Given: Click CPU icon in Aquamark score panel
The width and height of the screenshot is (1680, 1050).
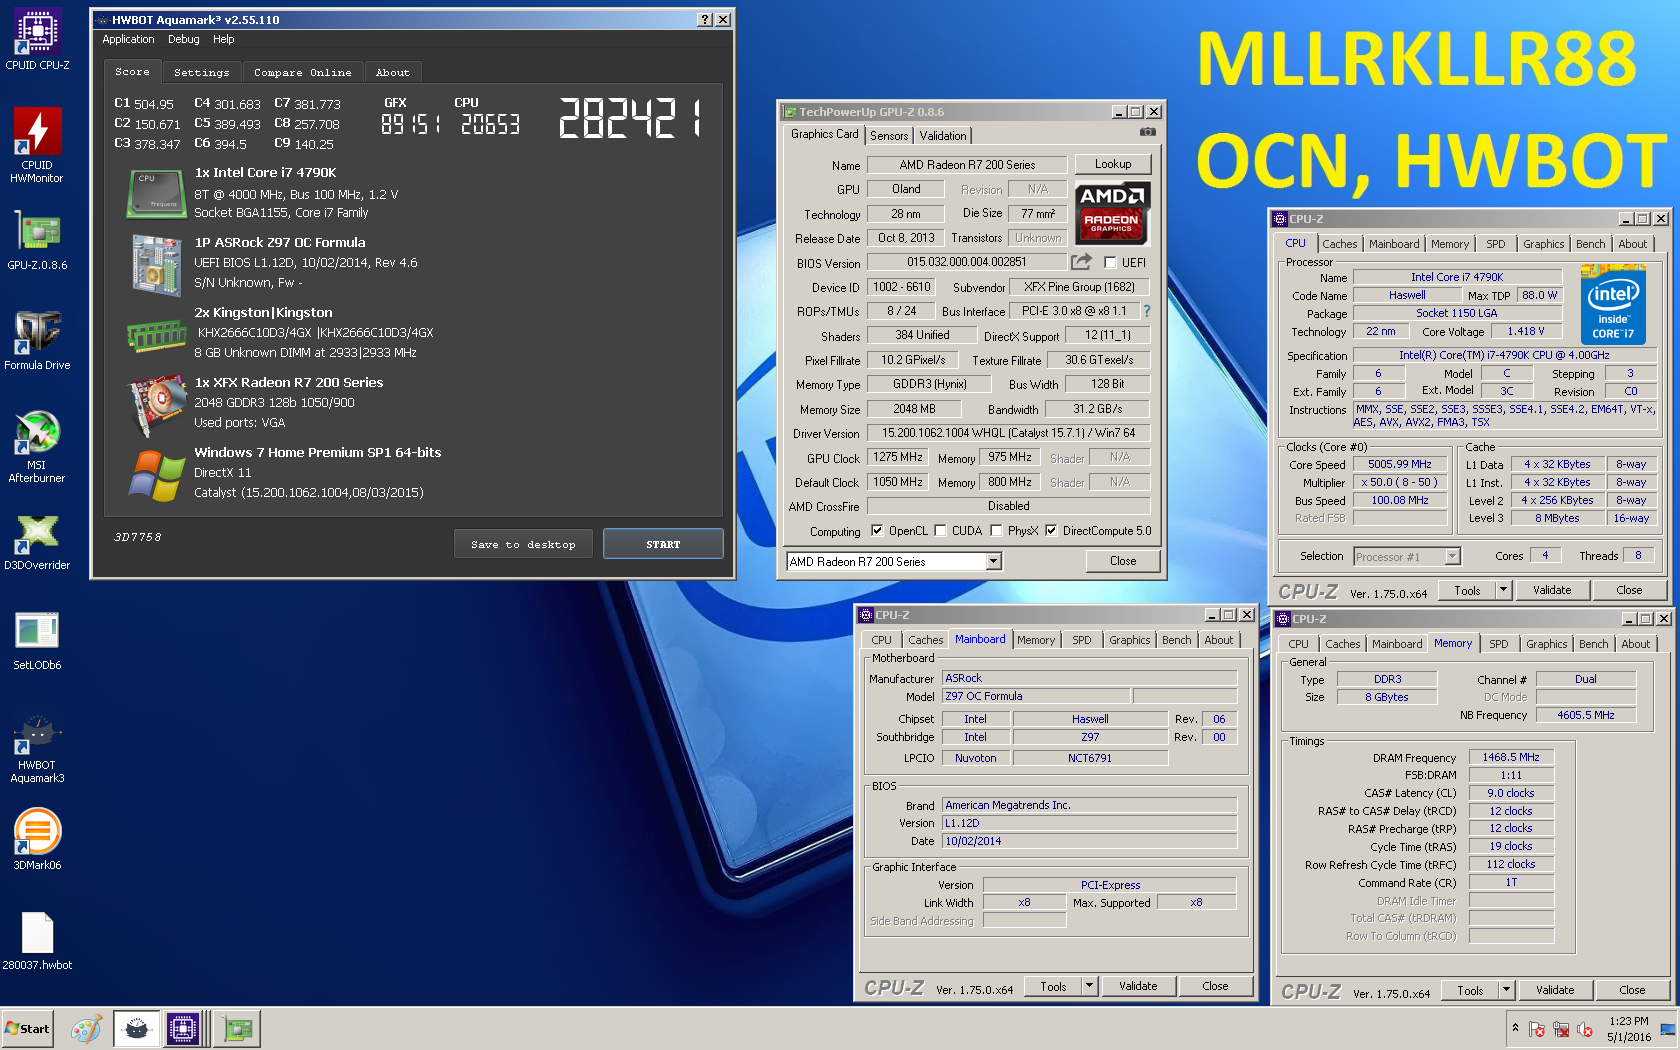Looking at the screenshot, I should click(156, 194).
